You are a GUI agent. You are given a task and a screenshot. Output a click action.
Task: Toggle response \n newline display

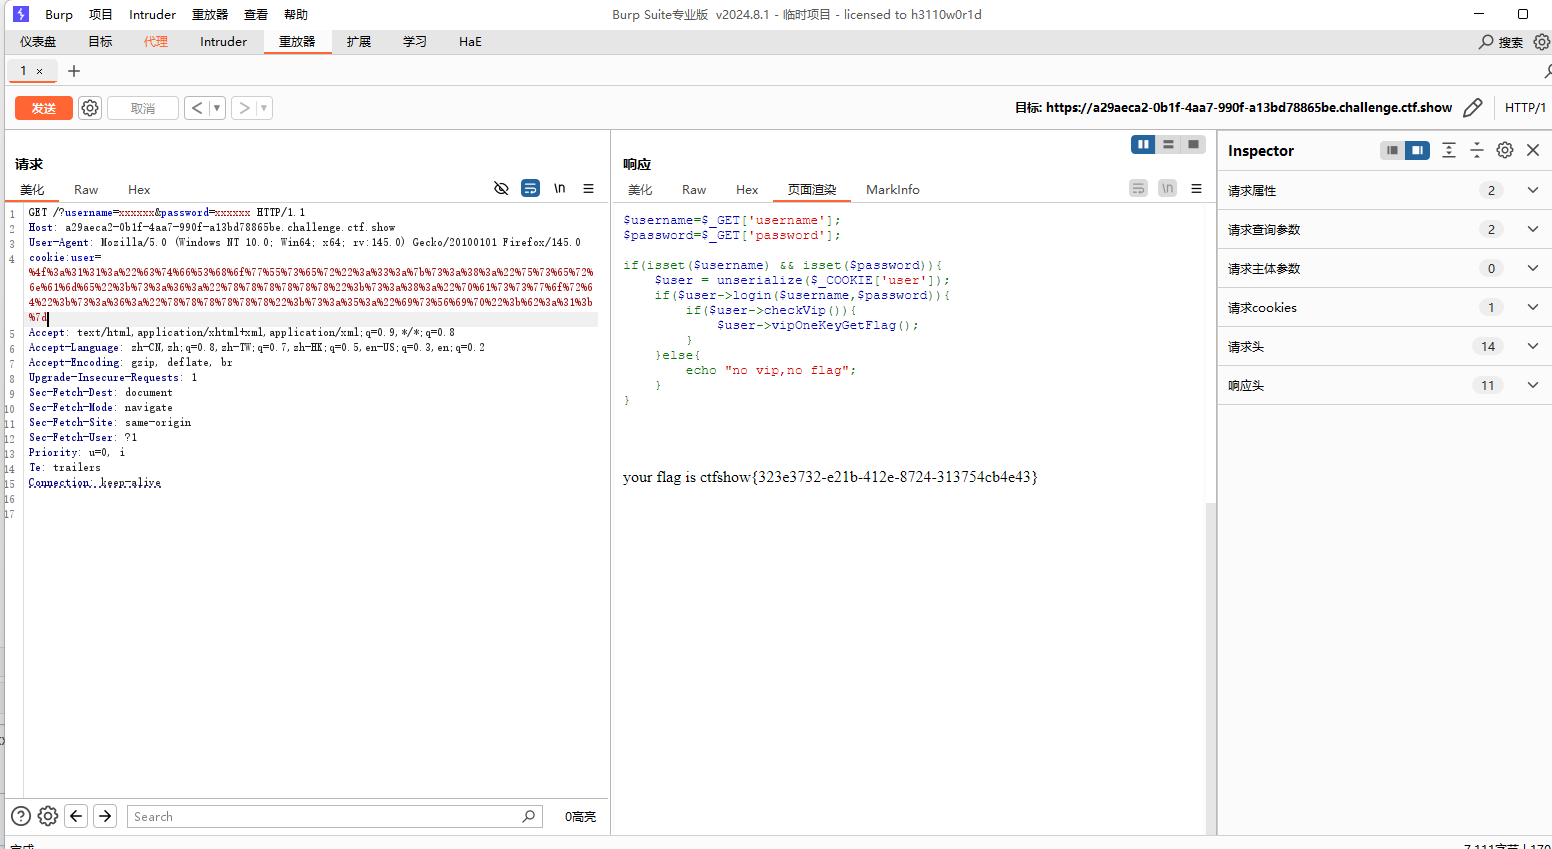1167,188
